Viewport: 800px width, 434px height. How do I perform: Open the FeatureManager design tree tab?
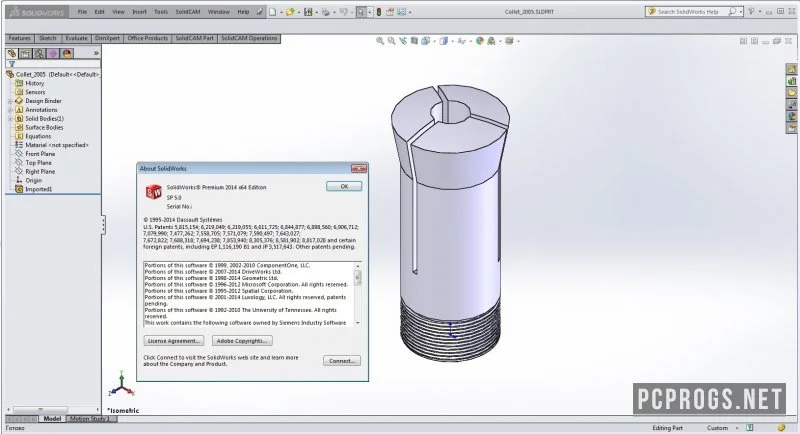12,53
